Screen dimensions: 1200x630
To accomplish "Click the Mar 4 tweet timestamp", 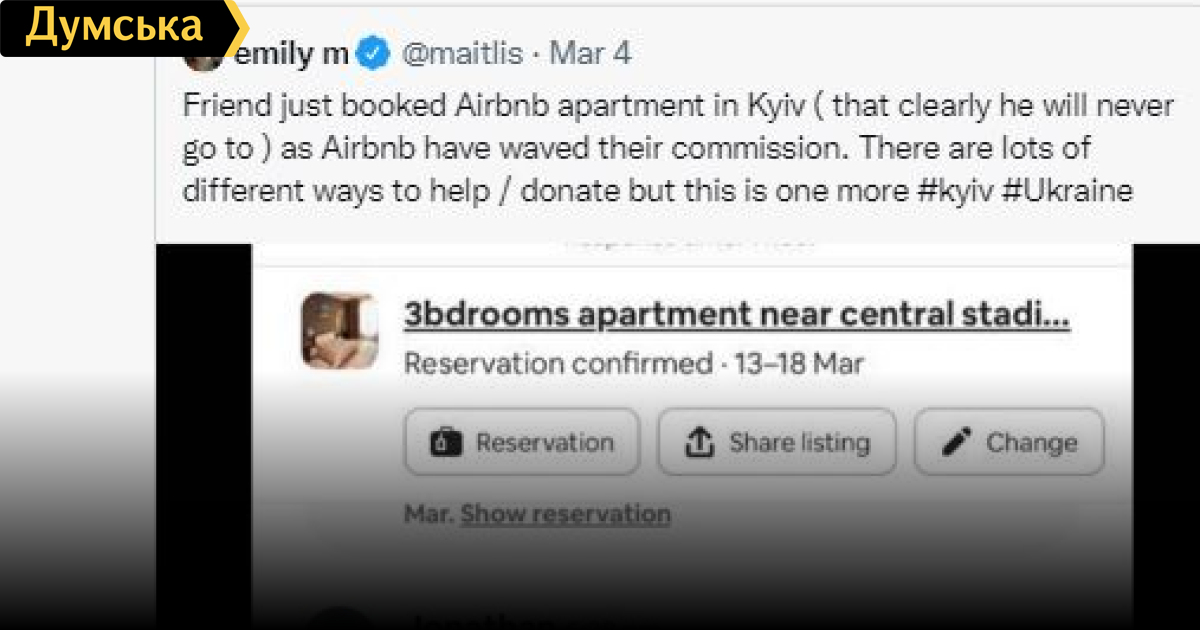I will pos(591,53).
